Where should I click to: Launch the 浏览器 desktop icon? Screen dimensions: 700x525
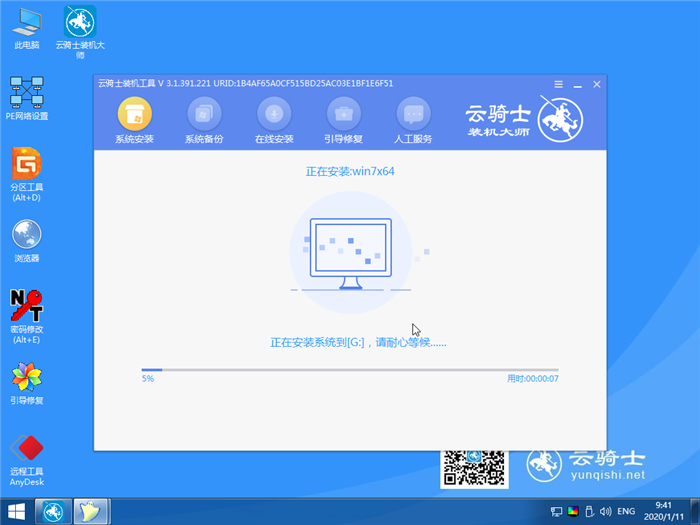pos(27,241)
